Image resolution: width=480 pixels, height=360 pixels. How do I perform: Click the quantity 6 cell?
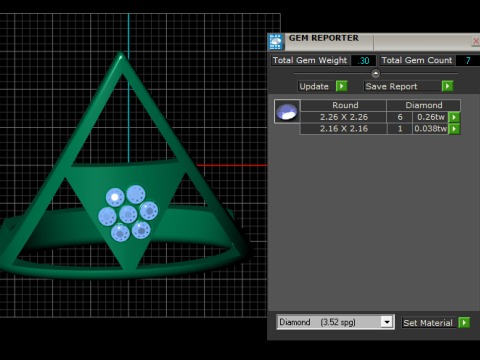point(400,117)
